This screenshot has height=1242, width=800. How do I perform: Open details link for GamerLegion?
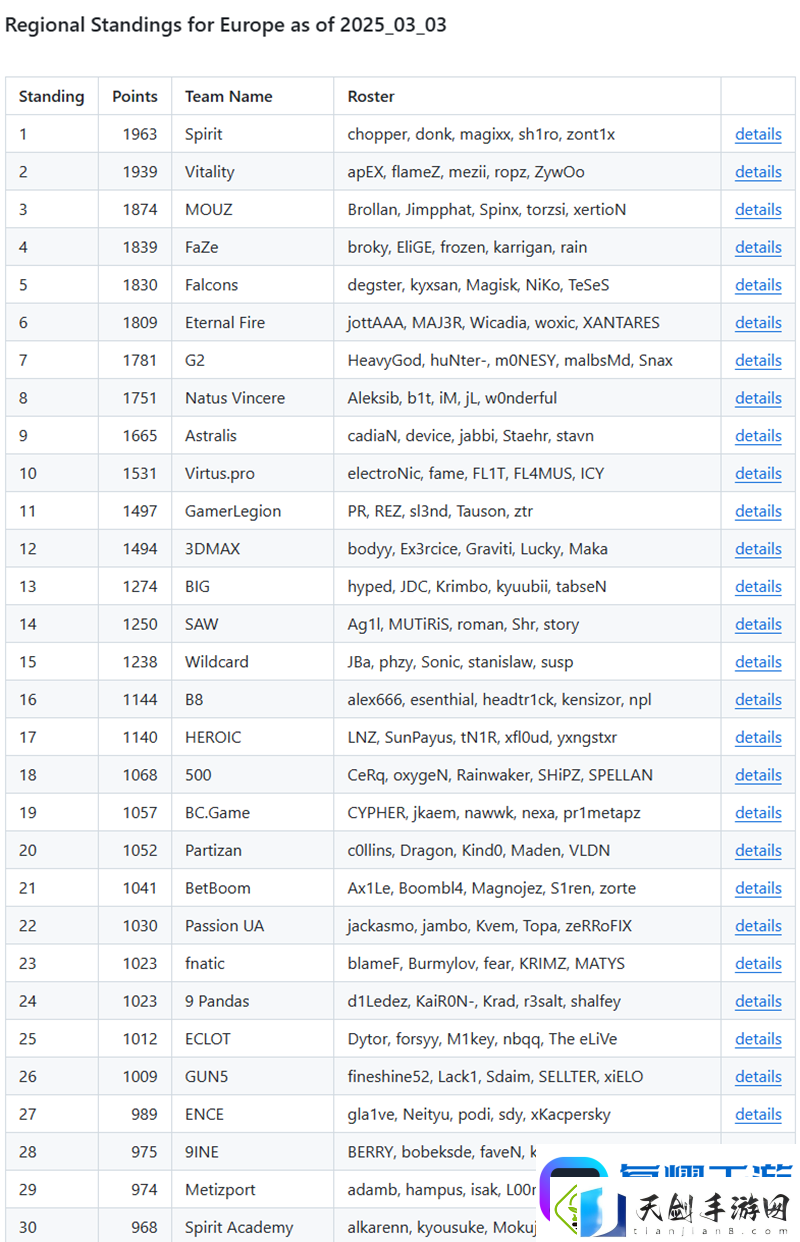coord(758,511)
